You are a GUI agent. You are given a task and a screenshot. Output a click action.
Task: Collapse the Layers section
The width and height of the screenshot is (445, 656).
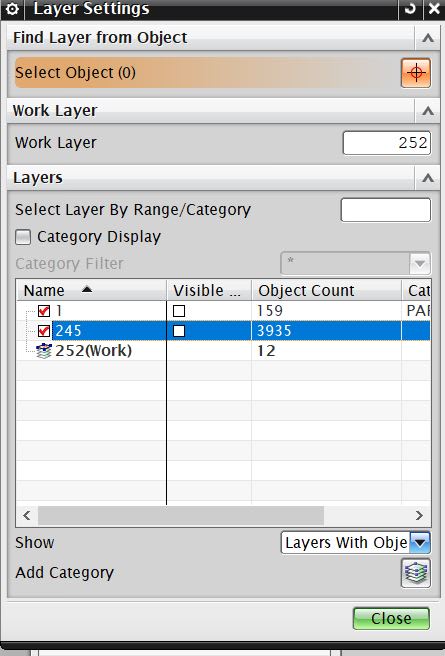click(427, 178)
